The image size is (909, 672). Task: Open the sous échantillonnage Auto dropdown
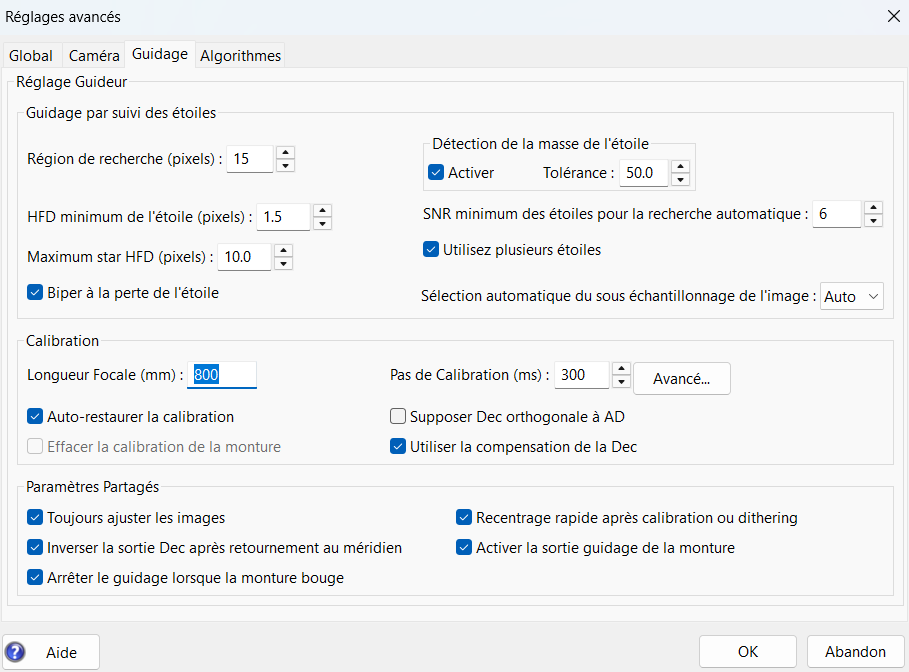tap(852, 296)
